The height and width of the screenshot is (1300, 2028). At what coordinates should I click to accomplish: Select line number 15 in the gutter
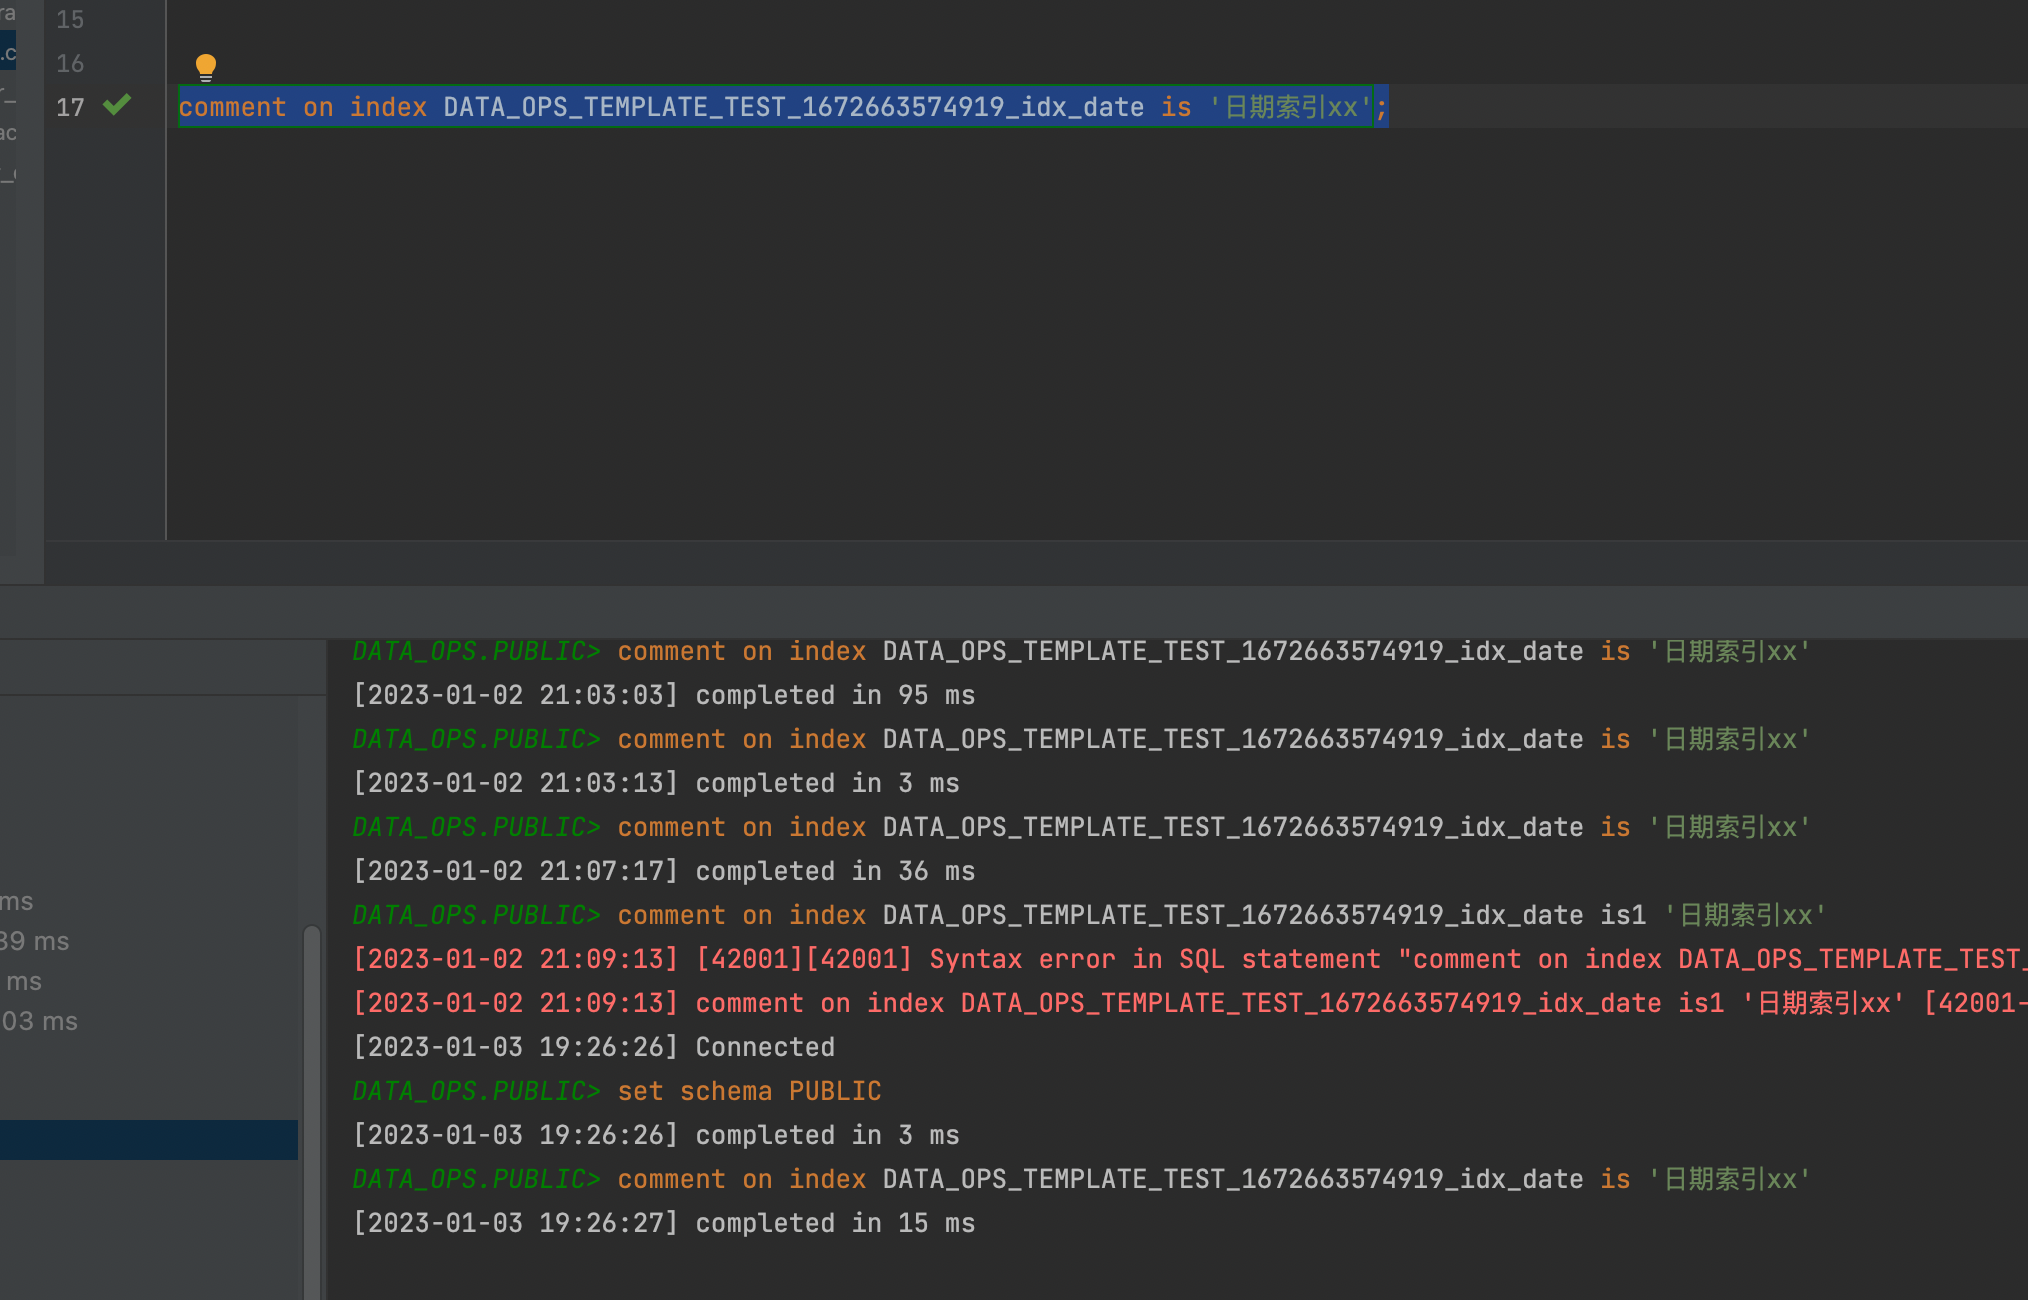pyautogui.click(x=70, y=20)
